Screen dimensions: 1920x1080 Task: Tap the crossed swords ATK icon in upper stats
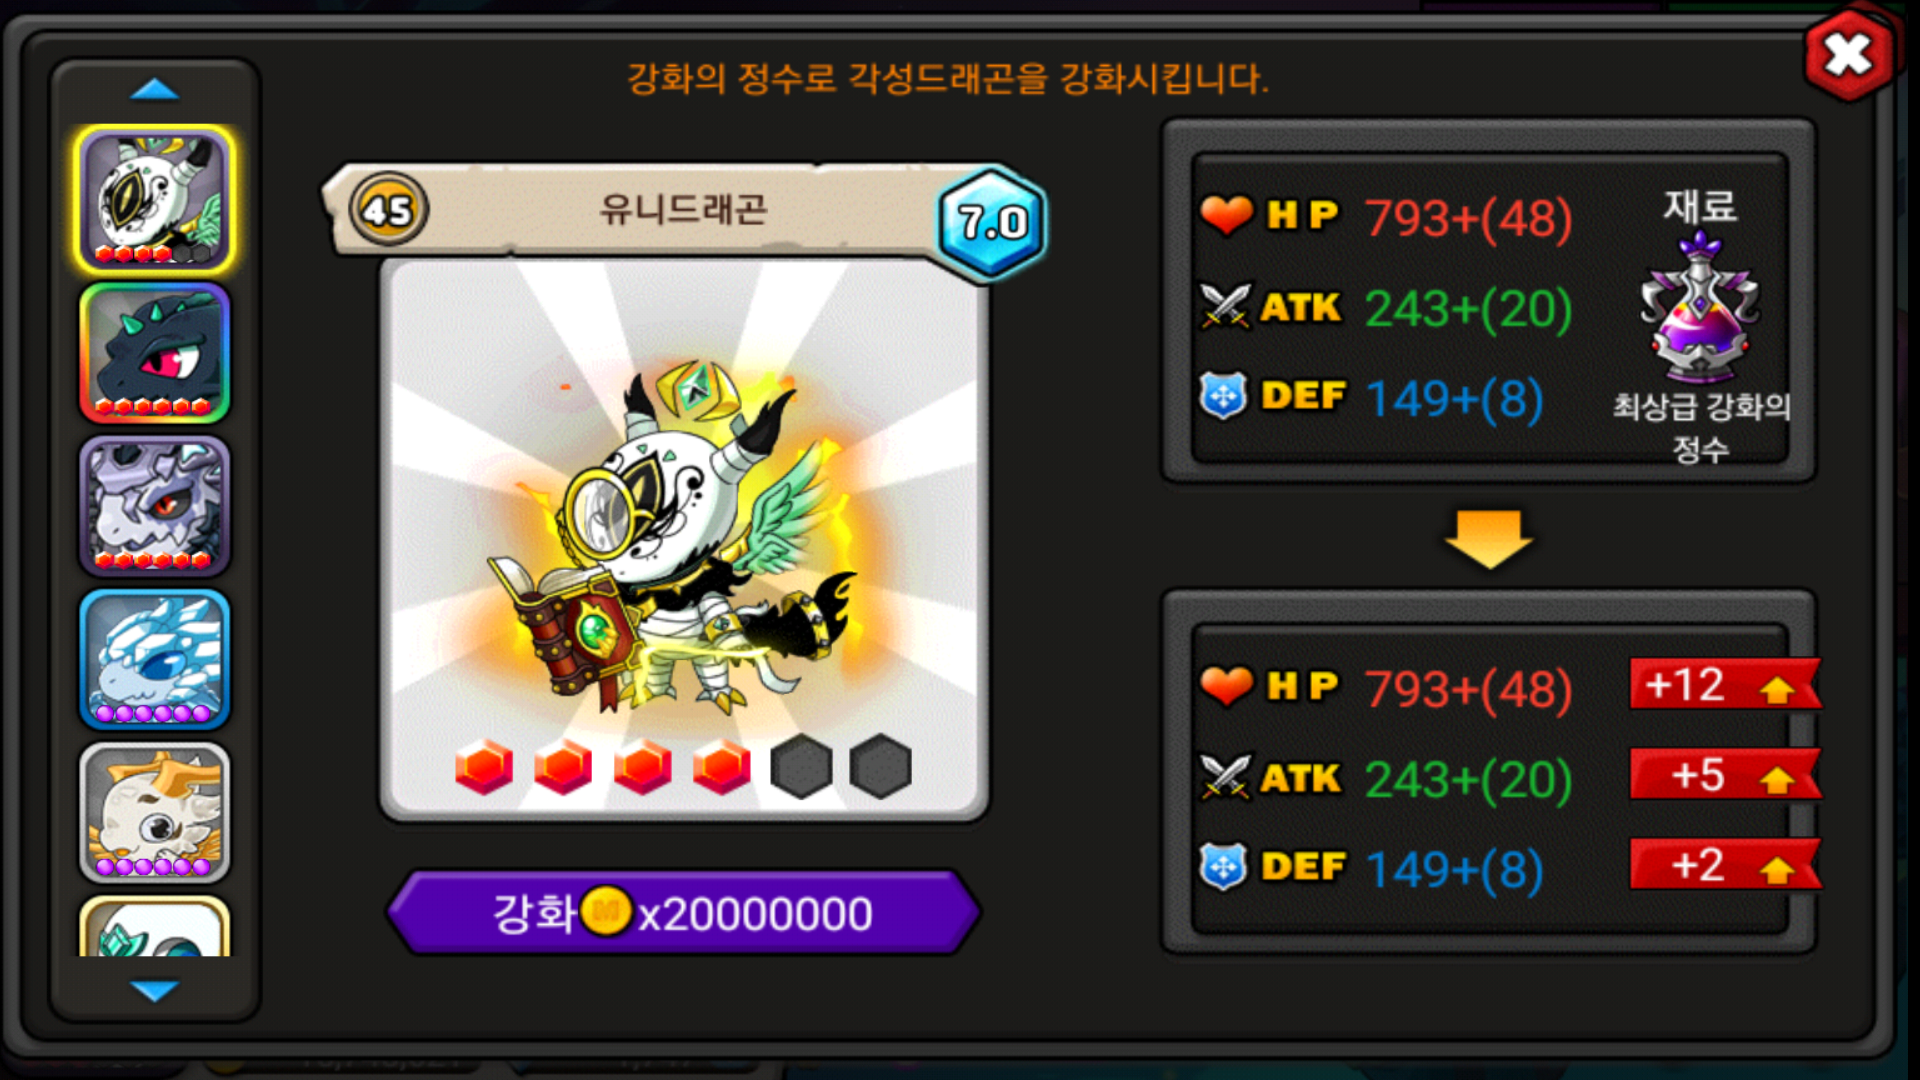pyautogui.click(x=1226, y=306)
